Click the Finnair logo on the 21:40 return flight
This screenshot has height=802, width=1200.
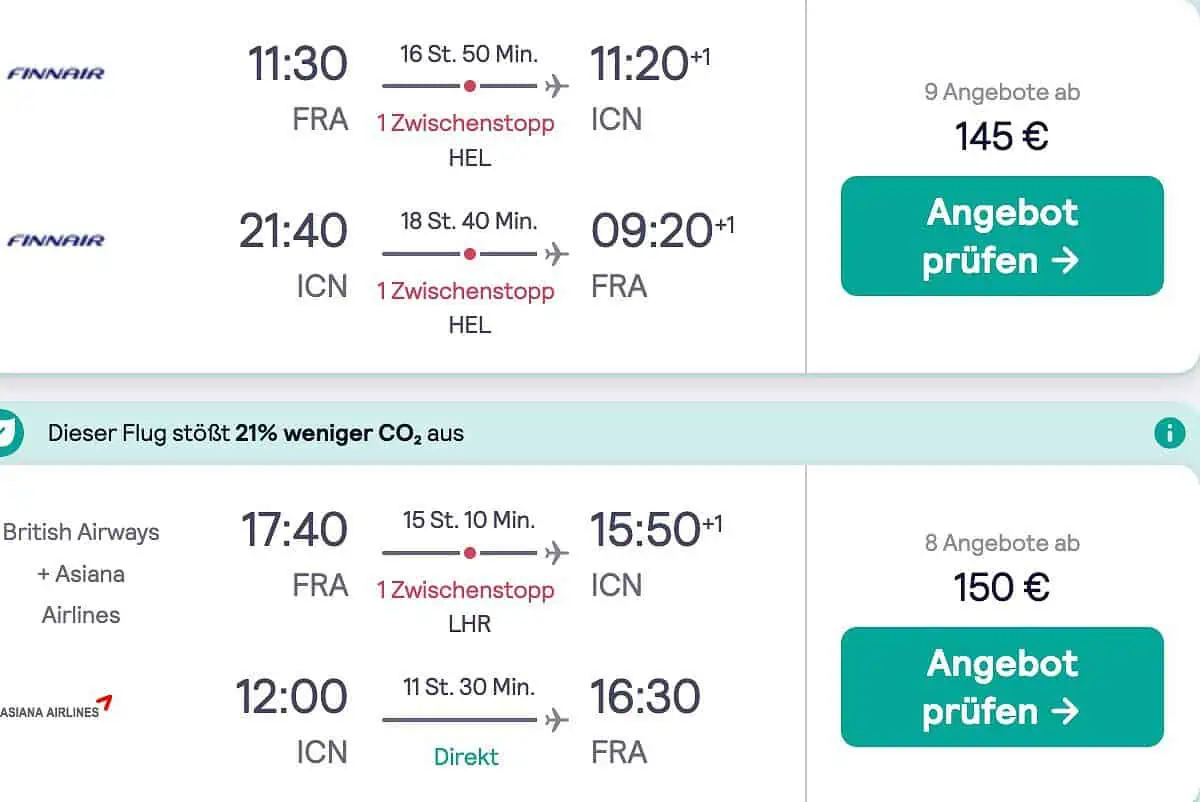[56, 240]
